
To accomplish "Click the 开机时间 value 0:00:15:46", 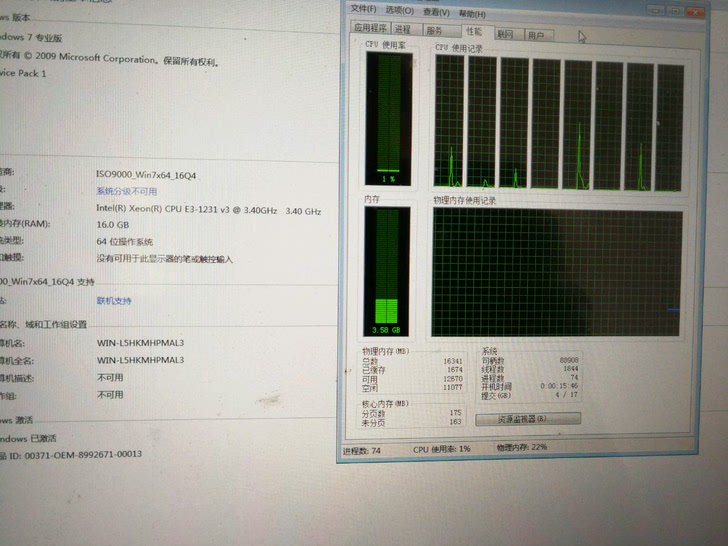I will [559, 386].
